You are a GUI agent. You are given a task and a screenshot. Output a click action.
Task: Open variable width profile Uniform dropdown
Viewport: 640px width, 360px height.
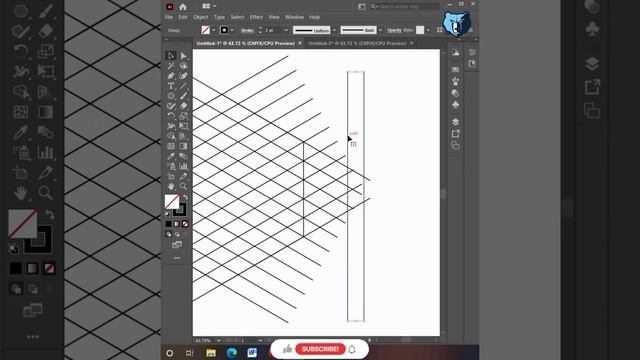[x=334, y=30]
